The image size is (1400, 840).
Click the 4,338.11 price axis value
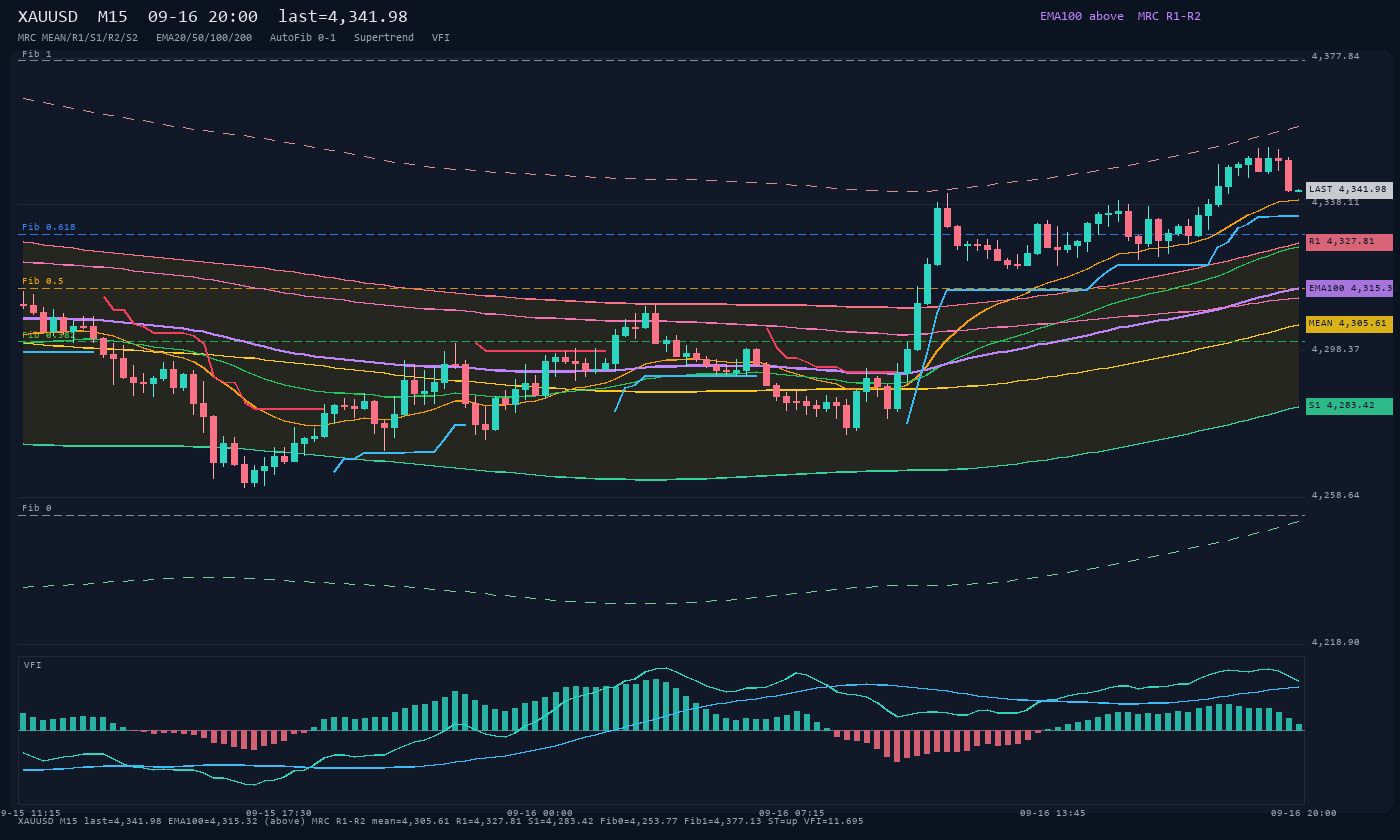point(1336,202)
